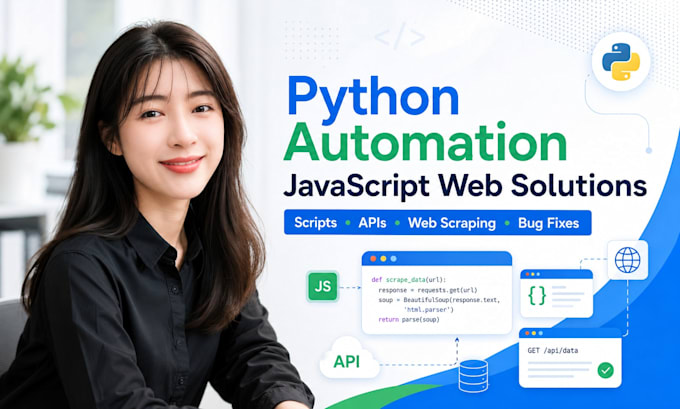Click "response = requests.get(url)" code line
Viewport: 680px width, 409px height.
point(428,290)
